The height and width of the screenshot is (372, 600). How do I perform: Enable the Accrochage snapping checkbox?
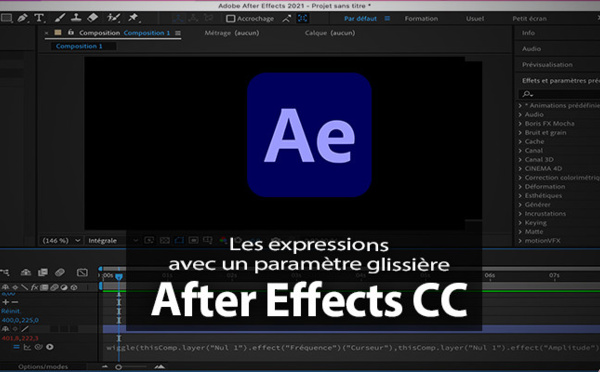coord(230,18)
